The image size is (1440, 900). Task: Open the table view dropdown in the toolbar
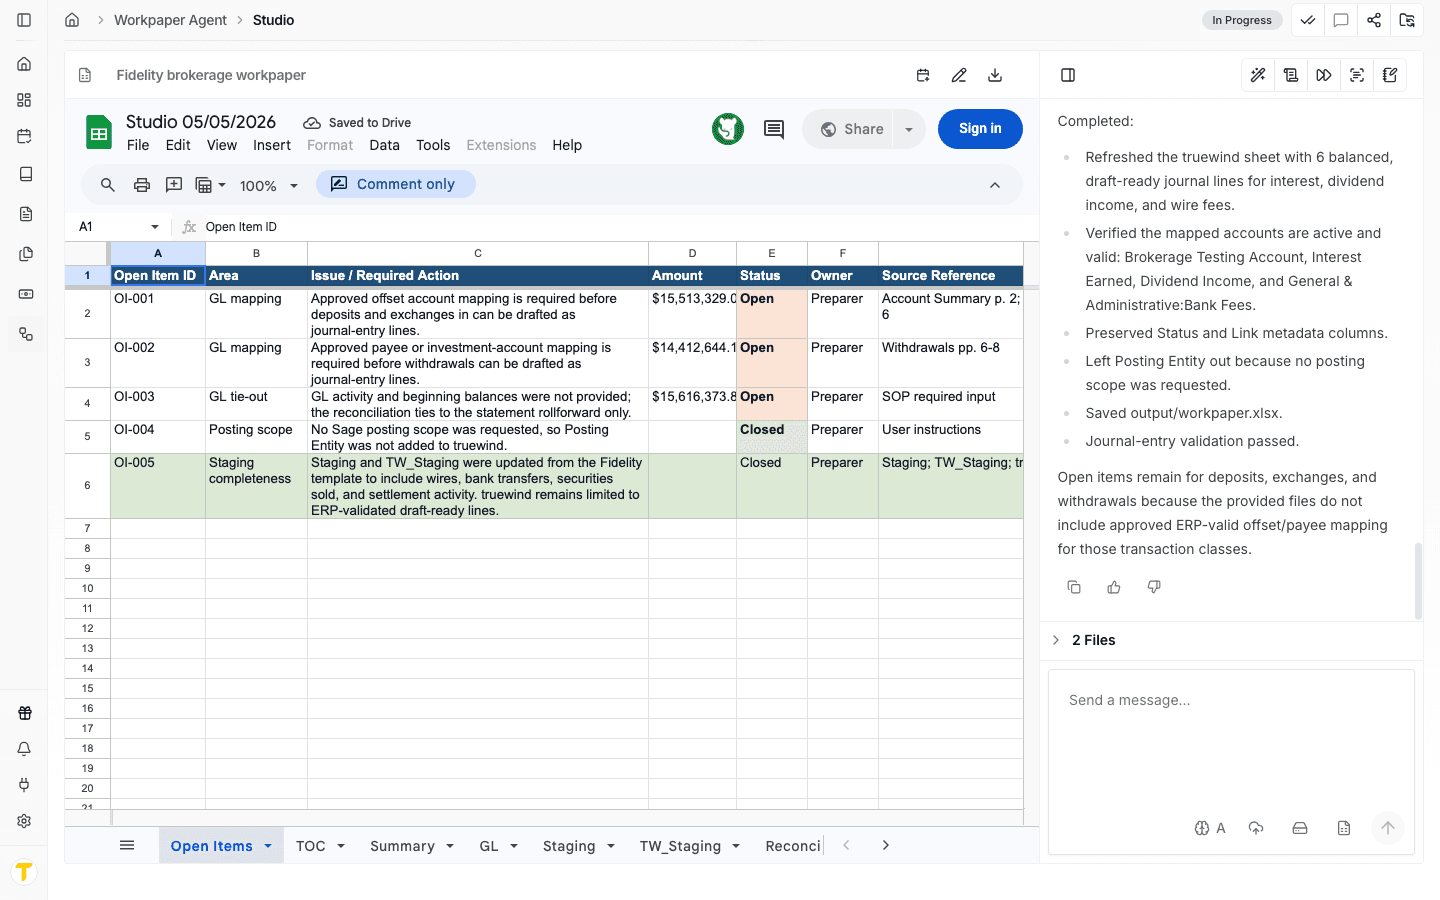pyautogui.click(x=210, y=185)
